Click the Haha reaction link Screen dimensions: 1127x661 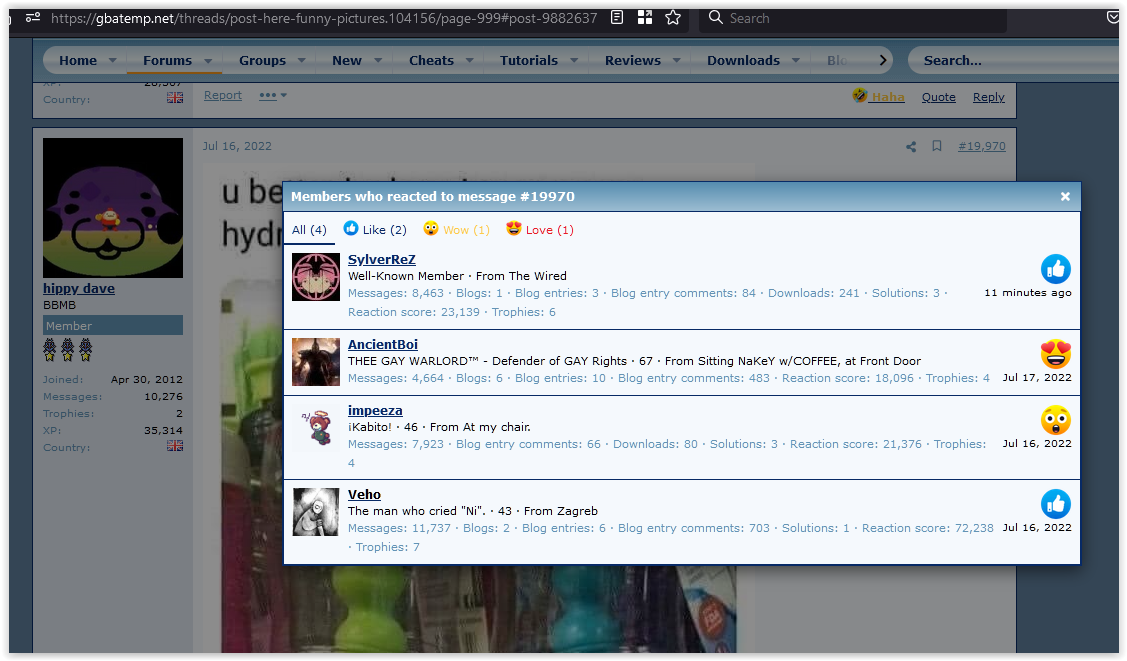tap(878, 96)
